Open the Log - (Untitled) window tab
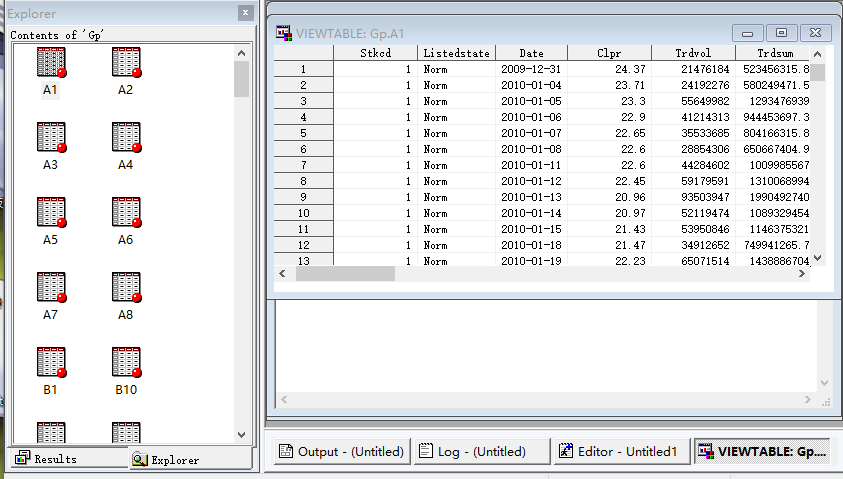 [482, 451]
